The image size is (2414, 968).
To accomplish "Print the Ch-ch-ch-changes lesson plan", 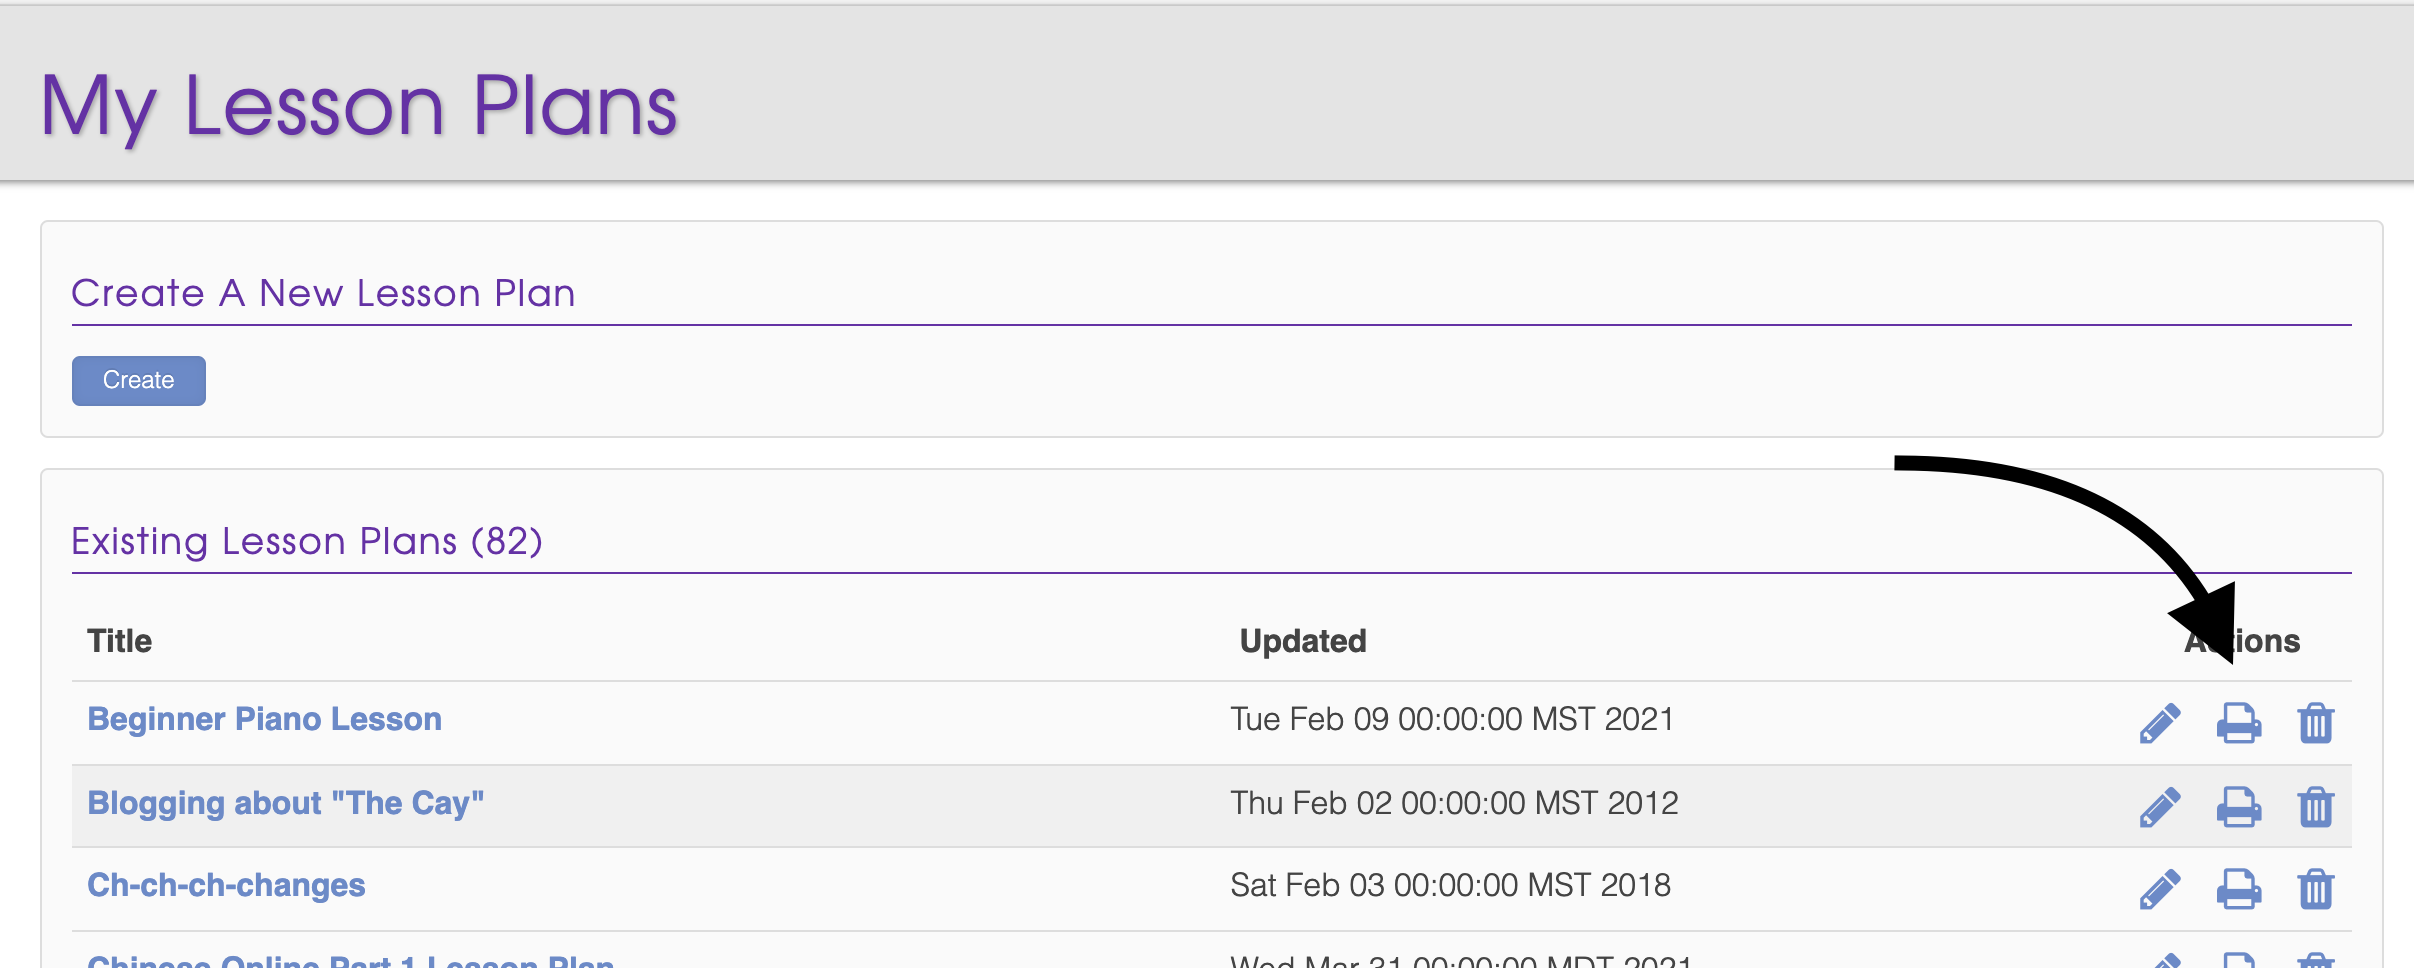I will 2238,889.
